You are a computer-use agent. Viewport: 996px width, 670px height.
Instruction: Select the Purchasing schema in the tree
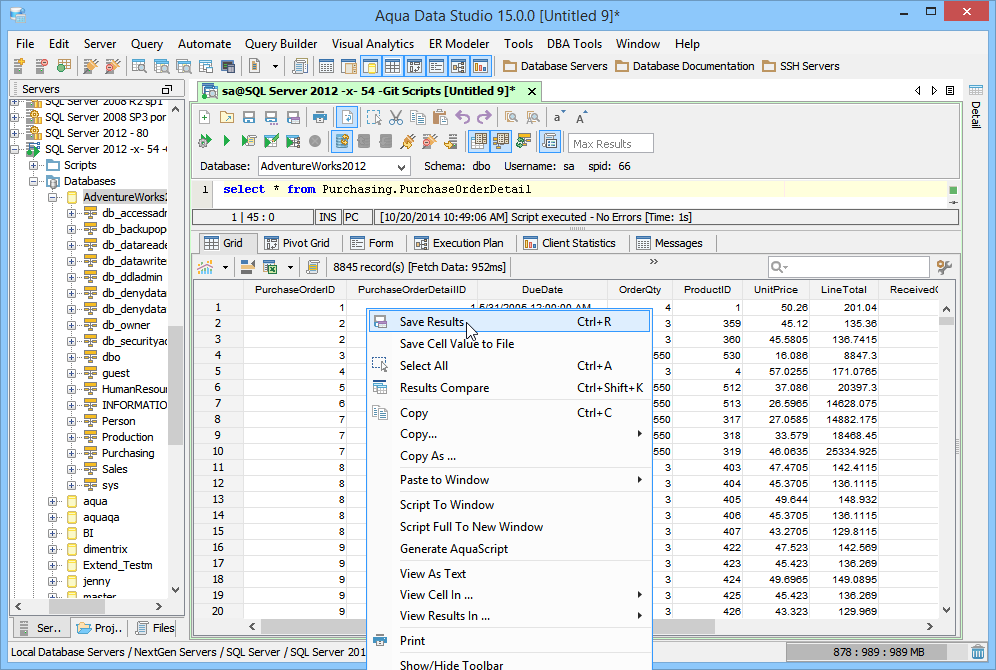pos(128,453)
